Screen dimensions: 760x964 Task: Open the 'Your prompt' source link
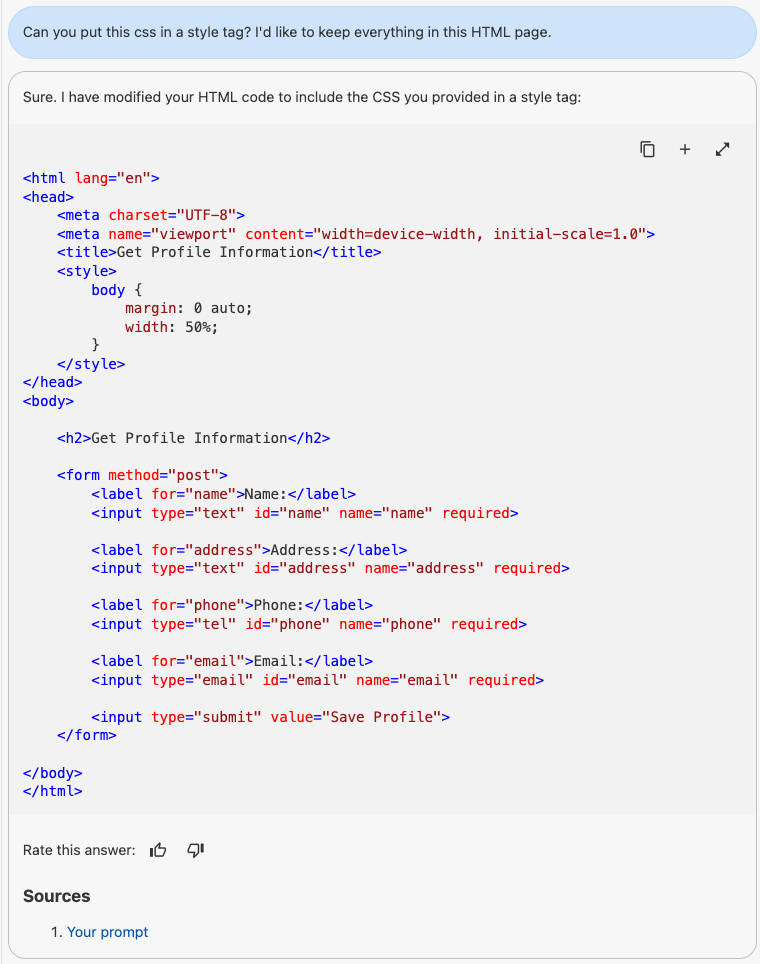pyautogui.click(x=107, y=932)
